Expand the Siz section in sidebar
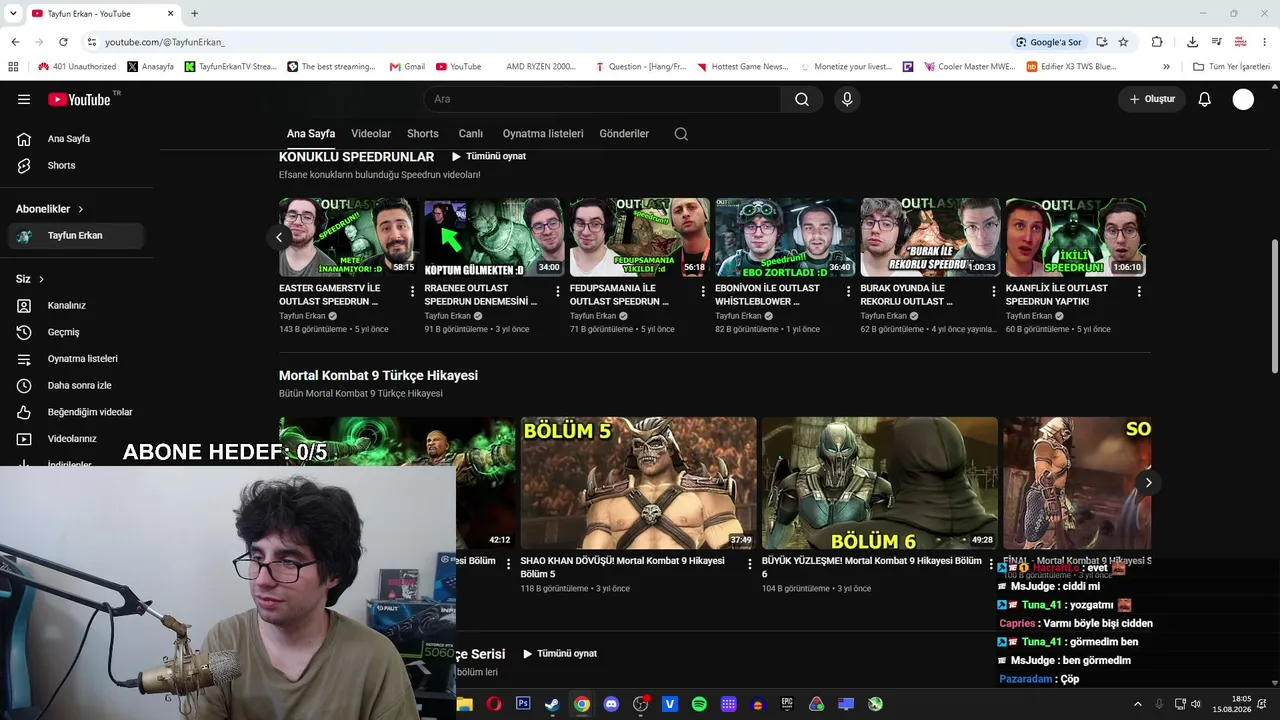This screenshot has width=1280, height=720. 30,279
